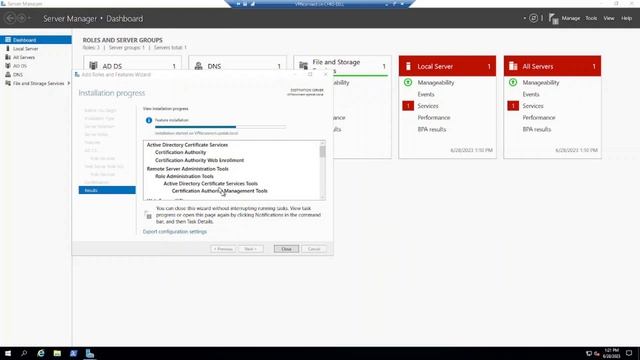Click the task notification icon in wizard
Image resolution: width=640 pixels, height=360 pixels.
point(148,215)
